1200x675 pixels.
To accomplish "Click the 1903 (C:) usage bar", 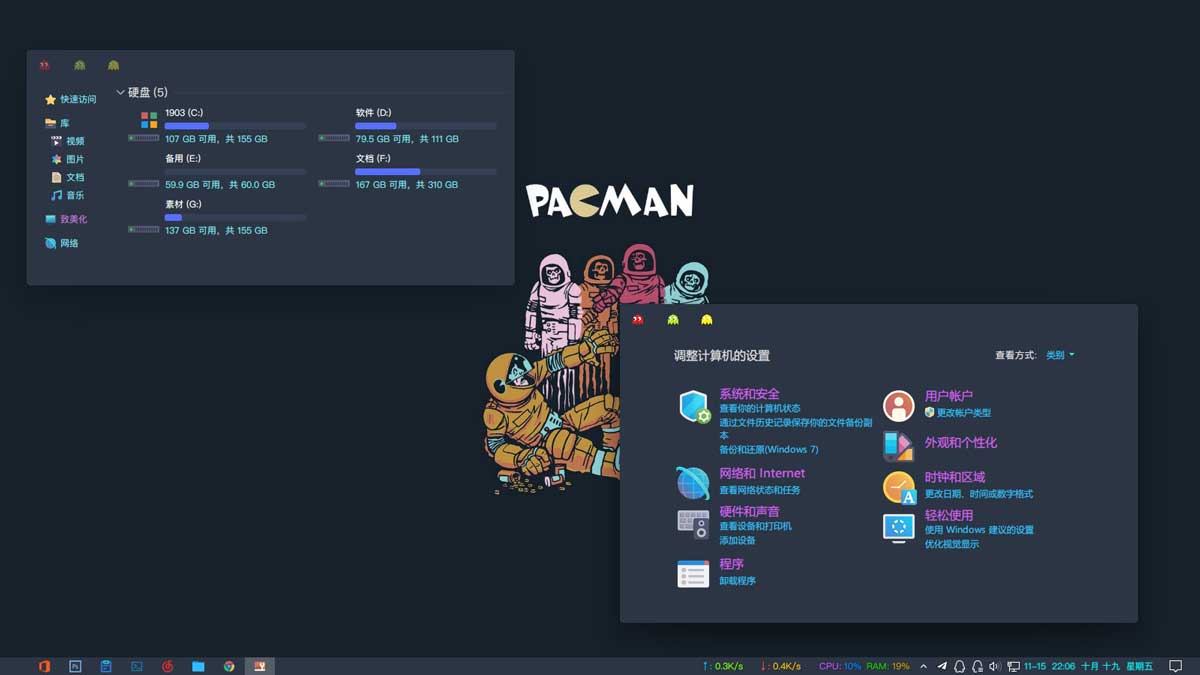I will (x=235, y=126).
